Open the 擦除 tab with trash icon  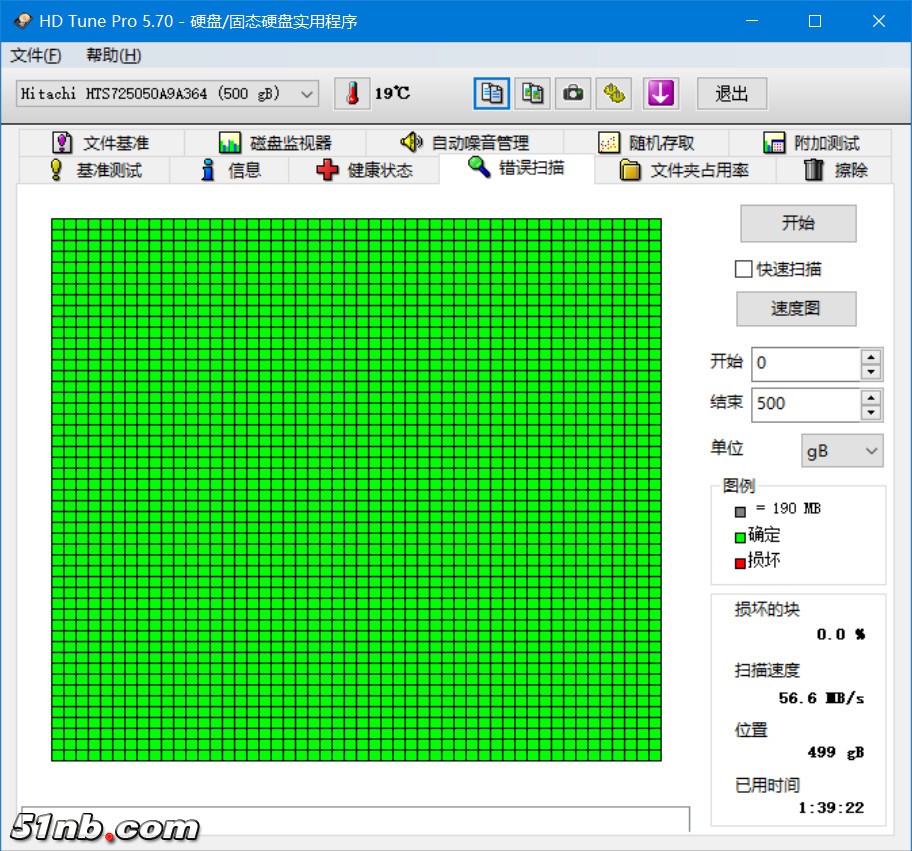(836, 170)
